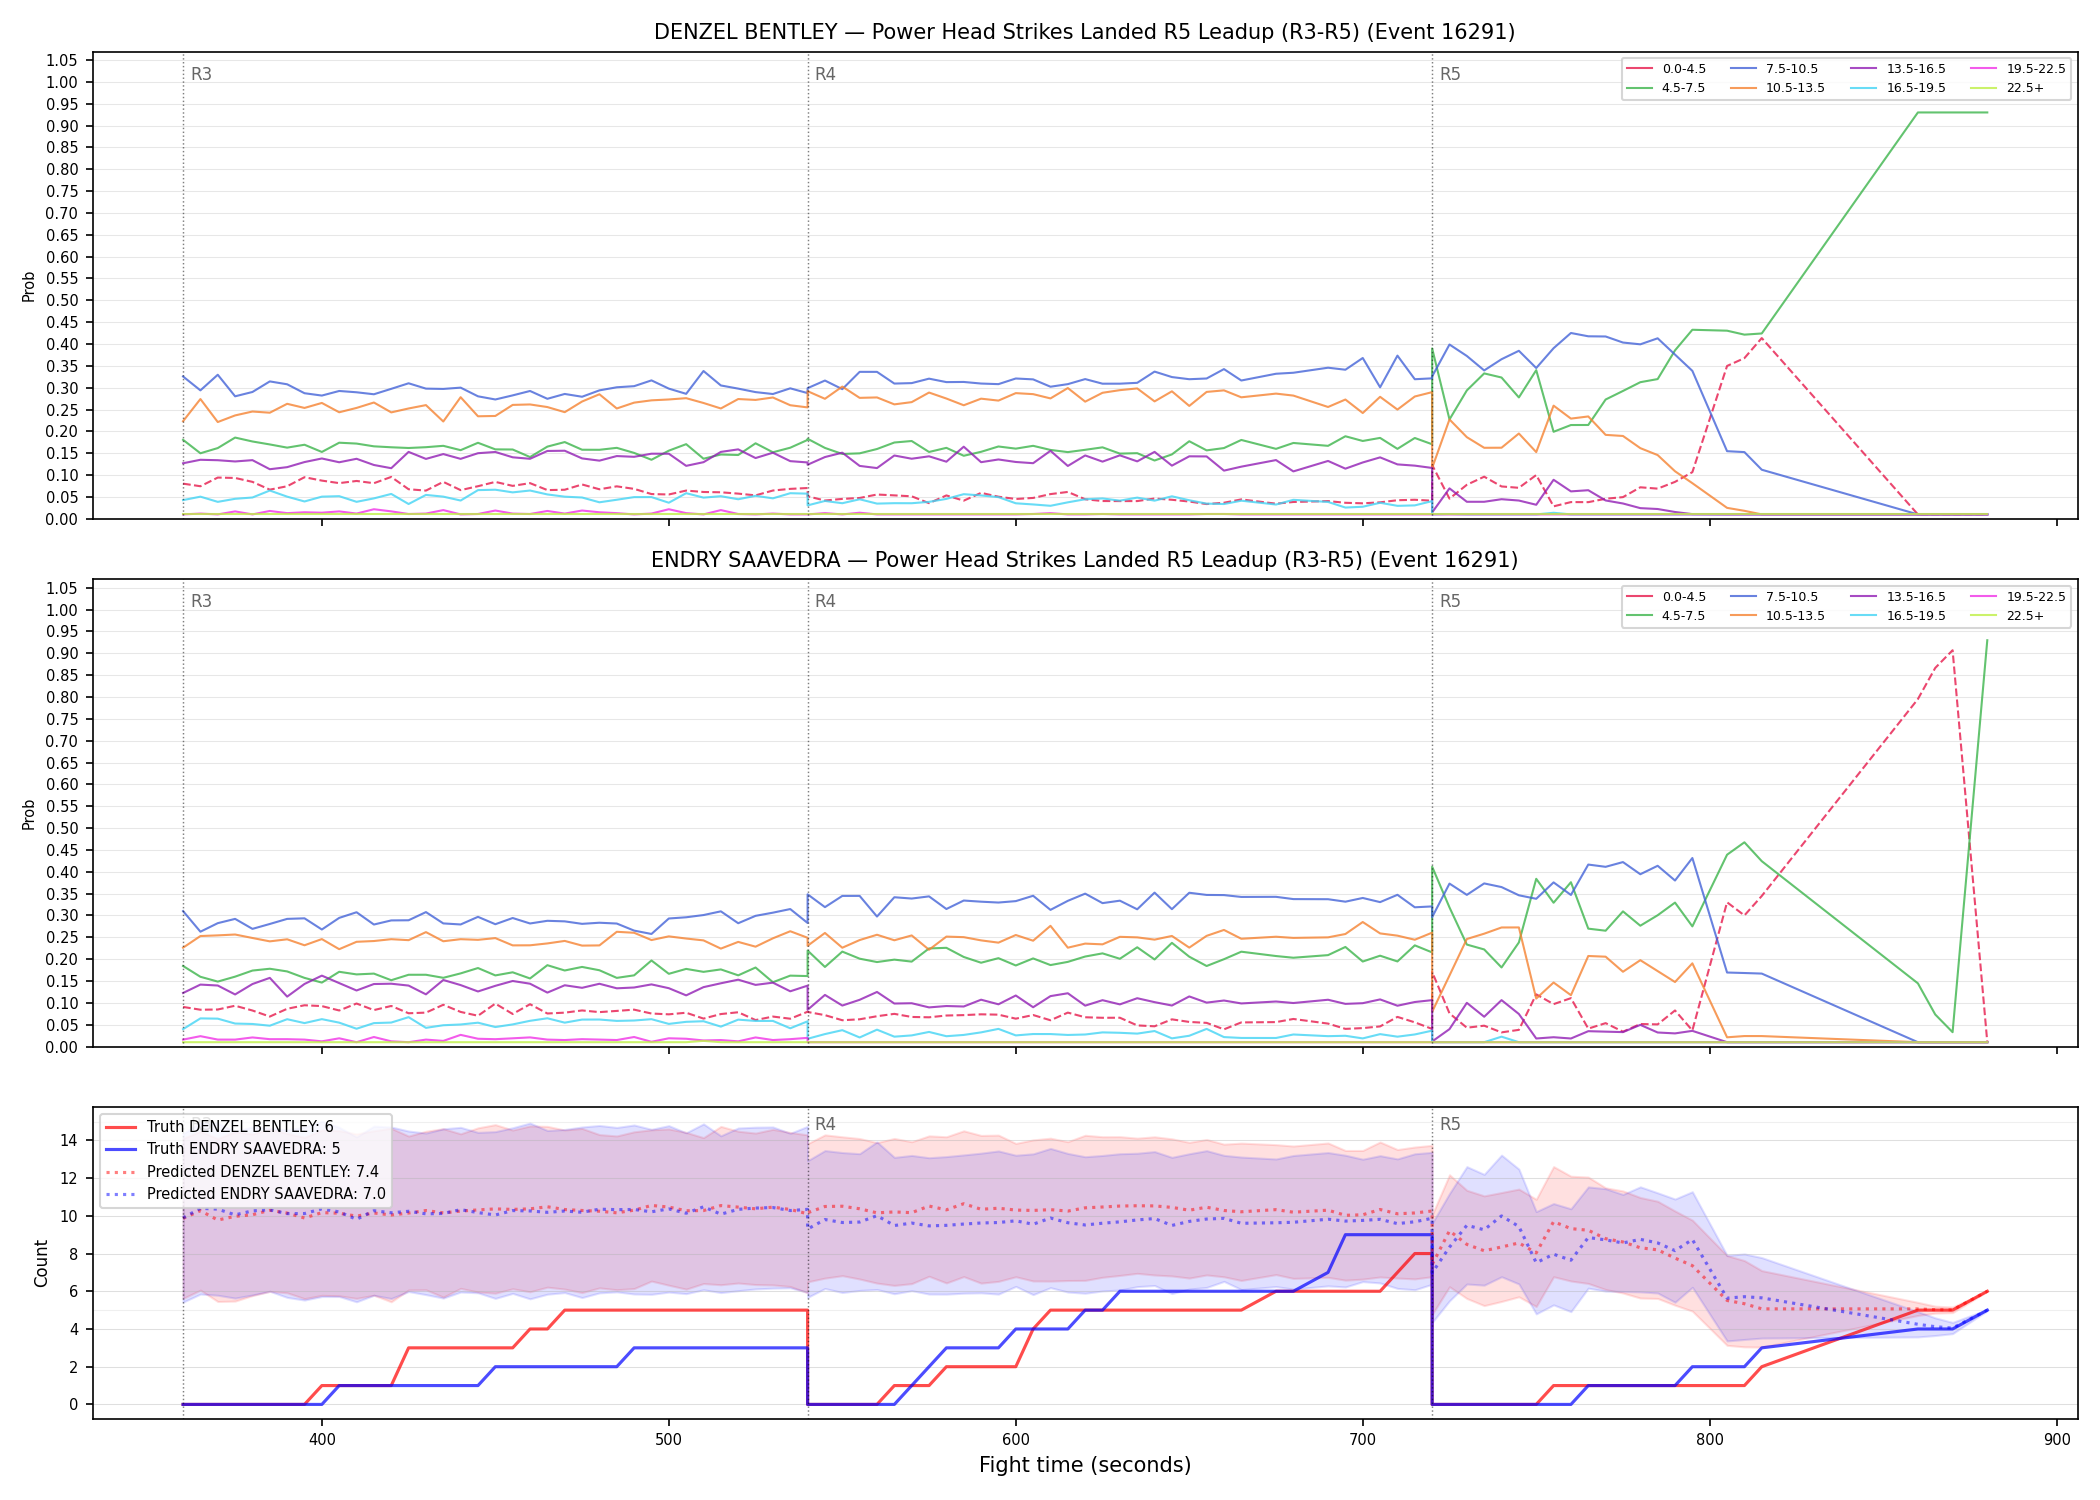Click the 'Prob' y-axis label of the Endry Saavedra chart
The height and width of the screenshot is (1500, 2100).
tap(29, 815)
